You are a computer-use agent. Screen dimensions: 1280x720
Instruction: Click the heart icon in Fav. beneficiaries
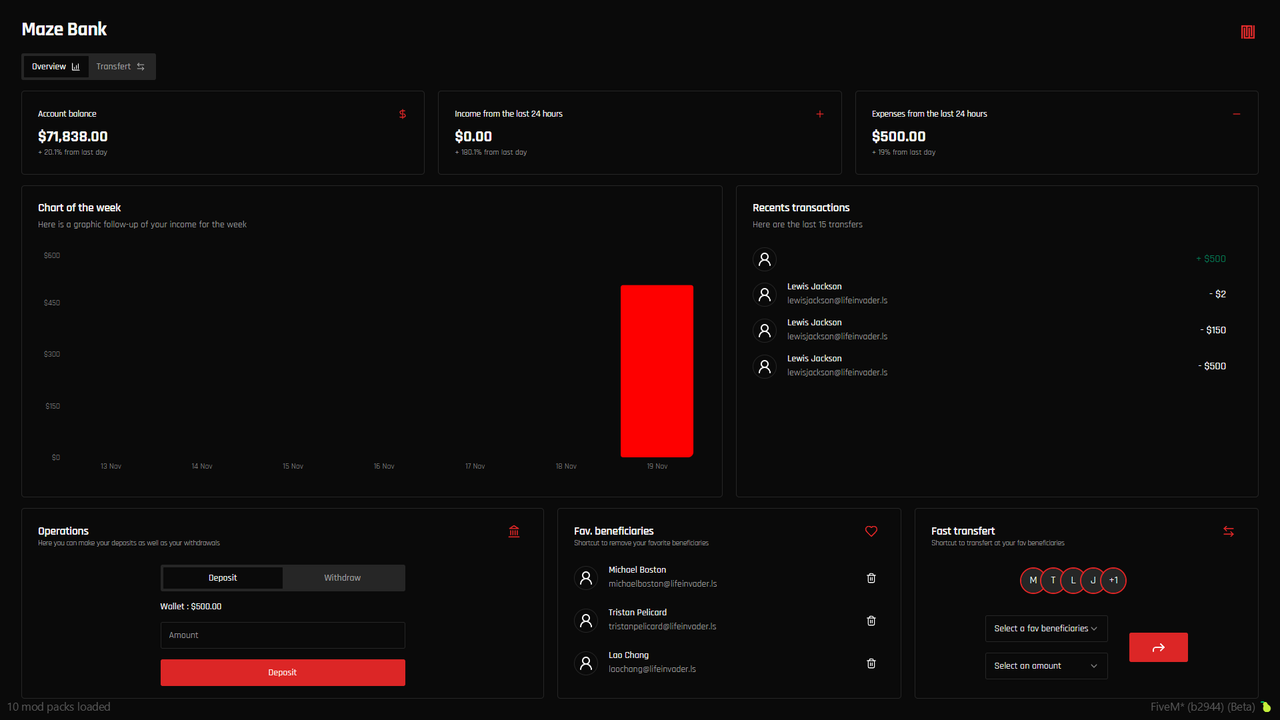click(871, 532)
